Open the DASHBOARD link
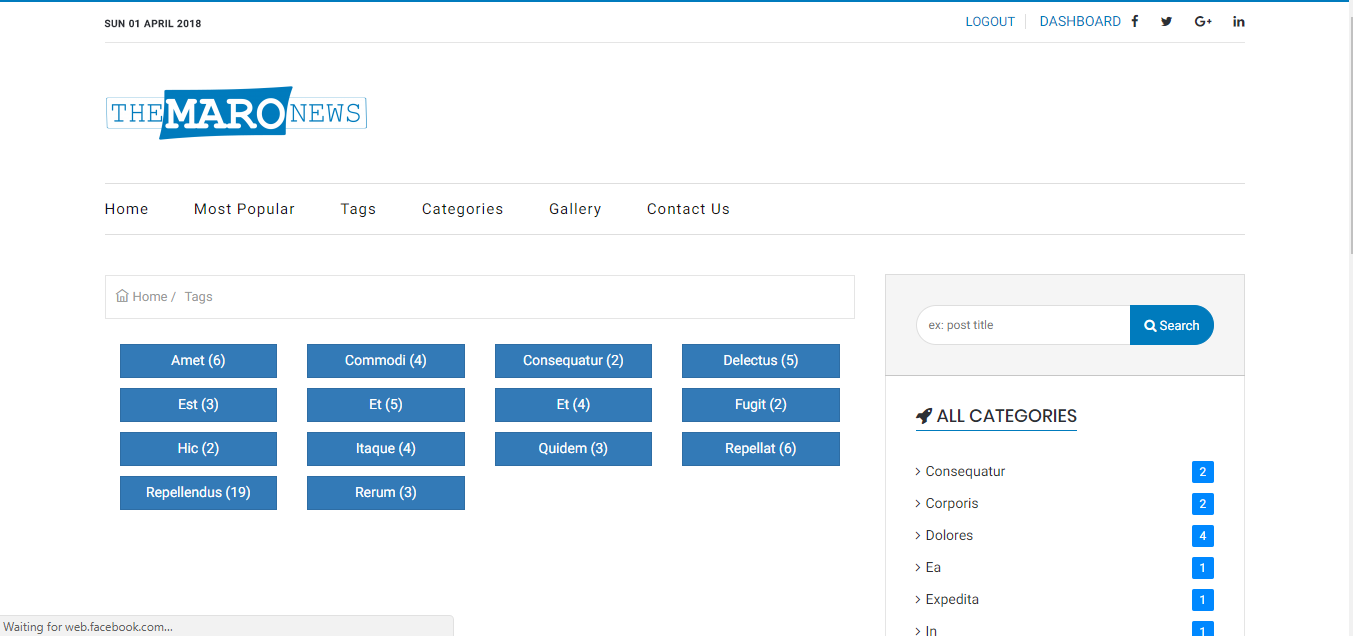Viewport: 1353px width, 636px height. [x=1080, y=21]
